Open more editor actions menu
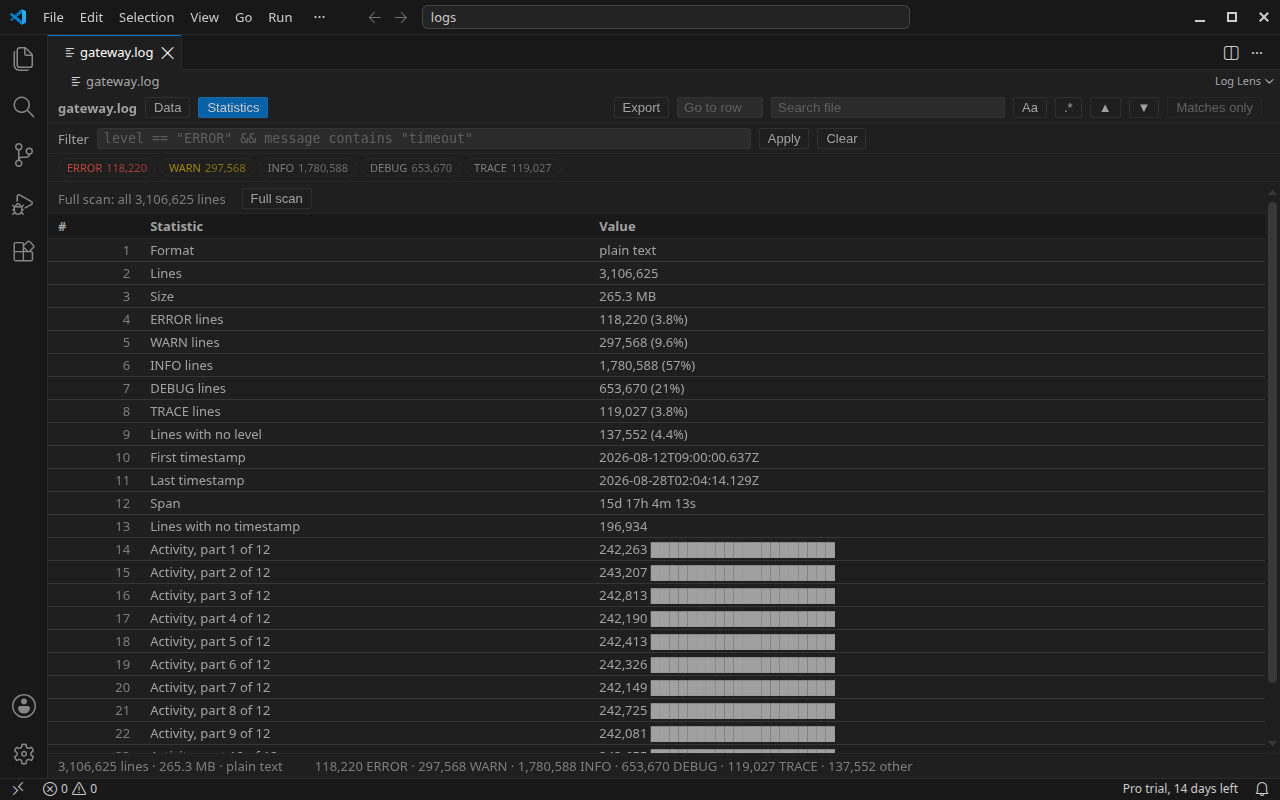Viewport: 1280px width, 800px height. coord(1258,53)
